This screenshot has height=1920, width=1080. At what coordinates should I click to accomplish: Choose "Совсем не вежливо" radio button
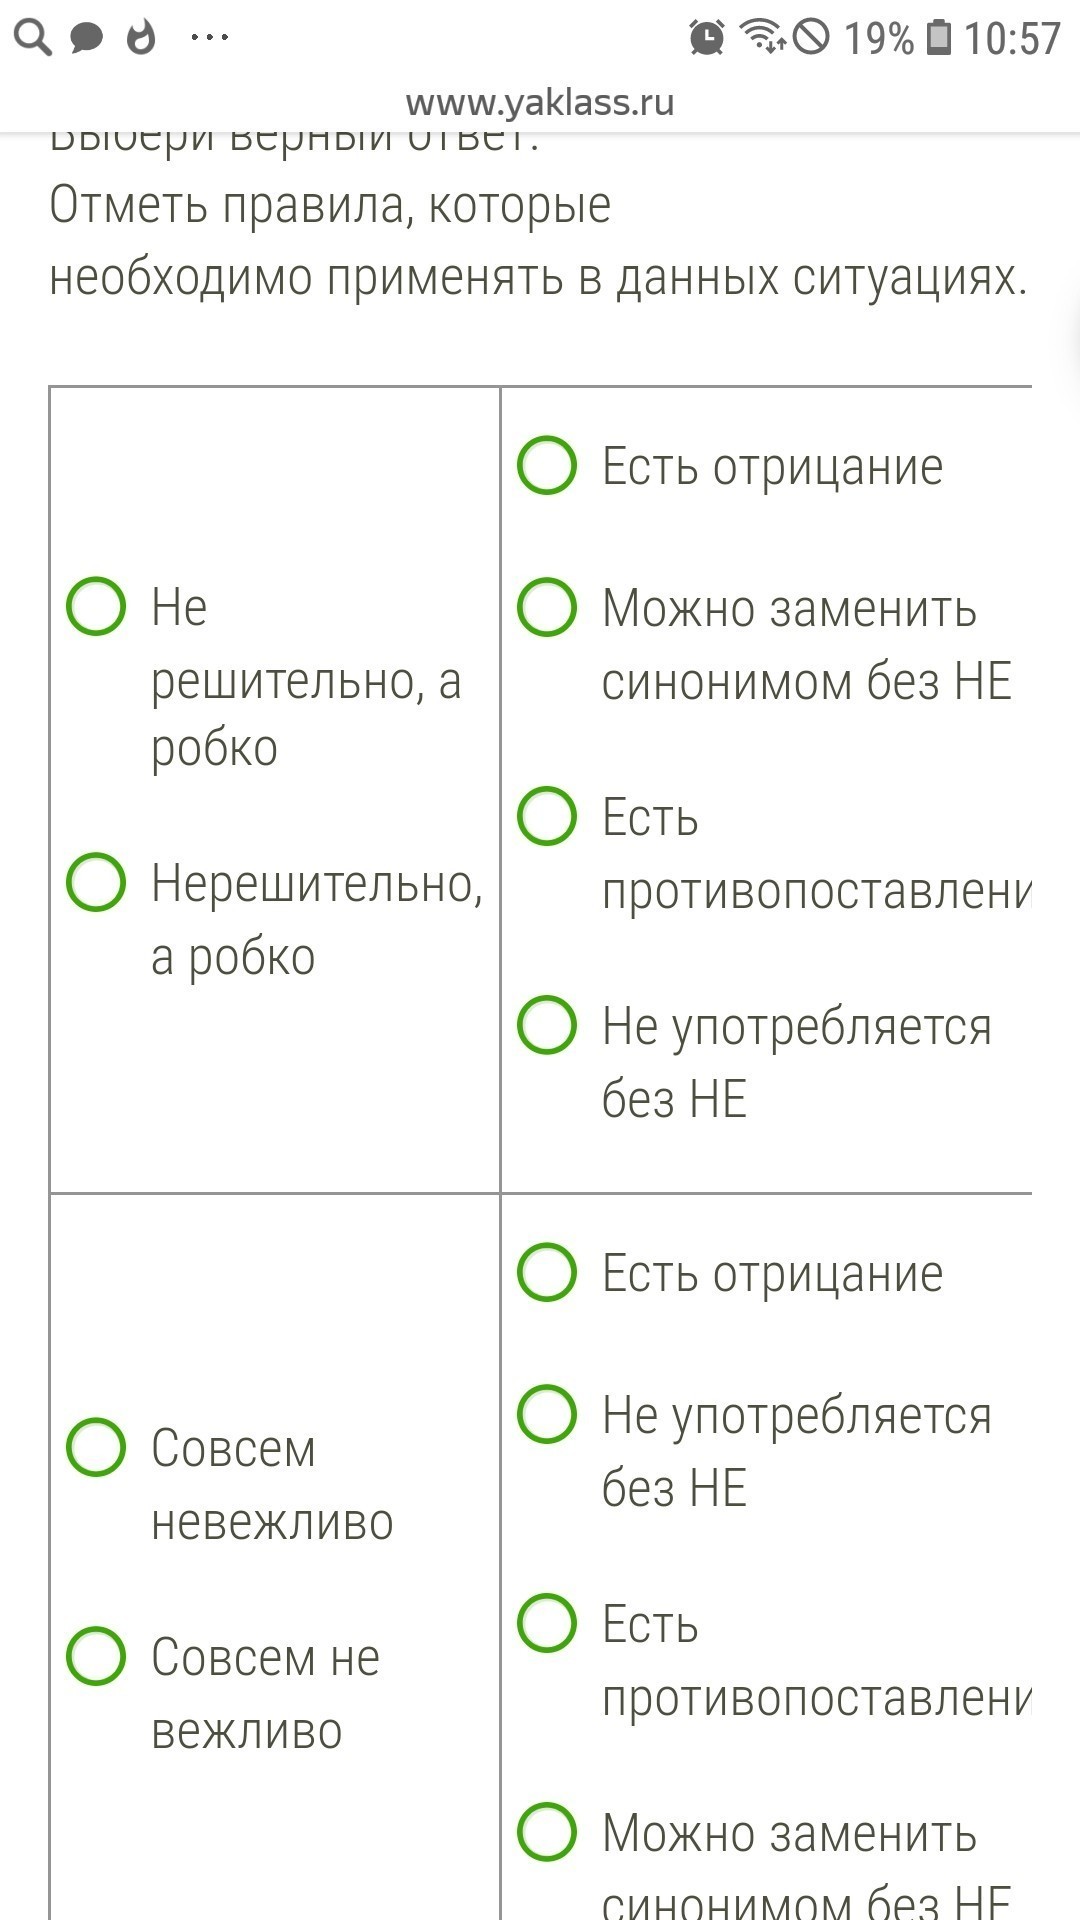pos(96,1656)
